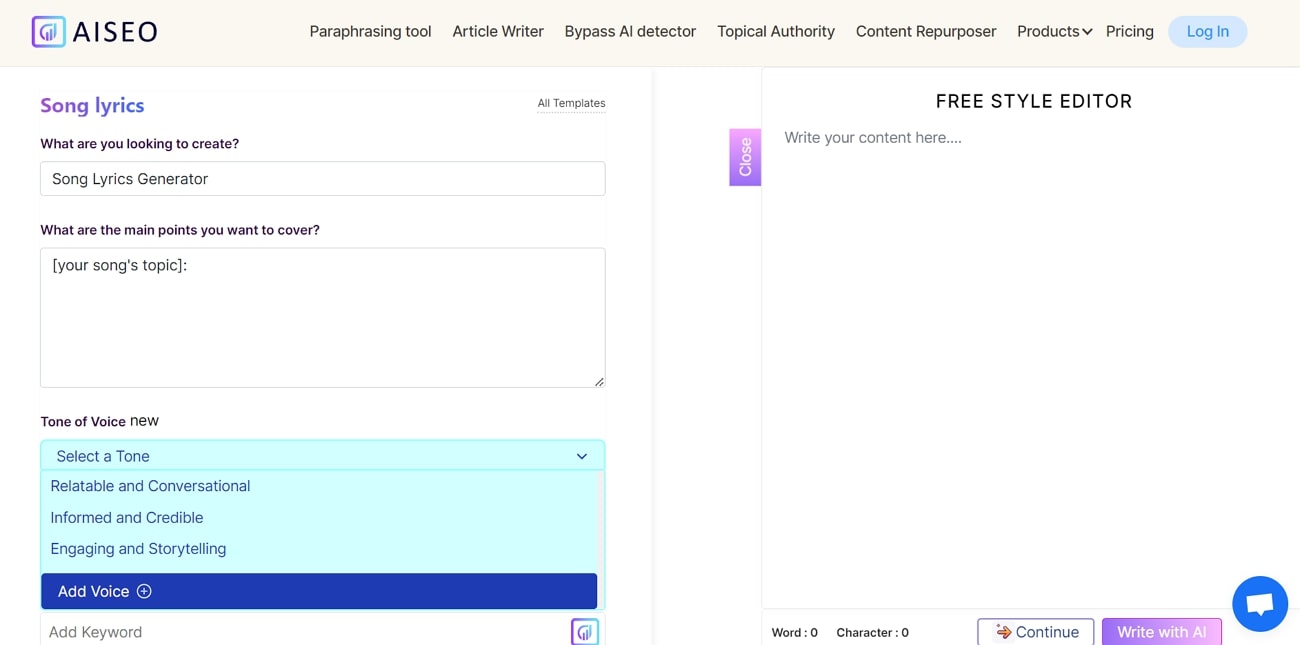Image resolution: width=1300 pixels, height=645 pixels.
Task: Open the Article Writer page
Action: [497, 31]
